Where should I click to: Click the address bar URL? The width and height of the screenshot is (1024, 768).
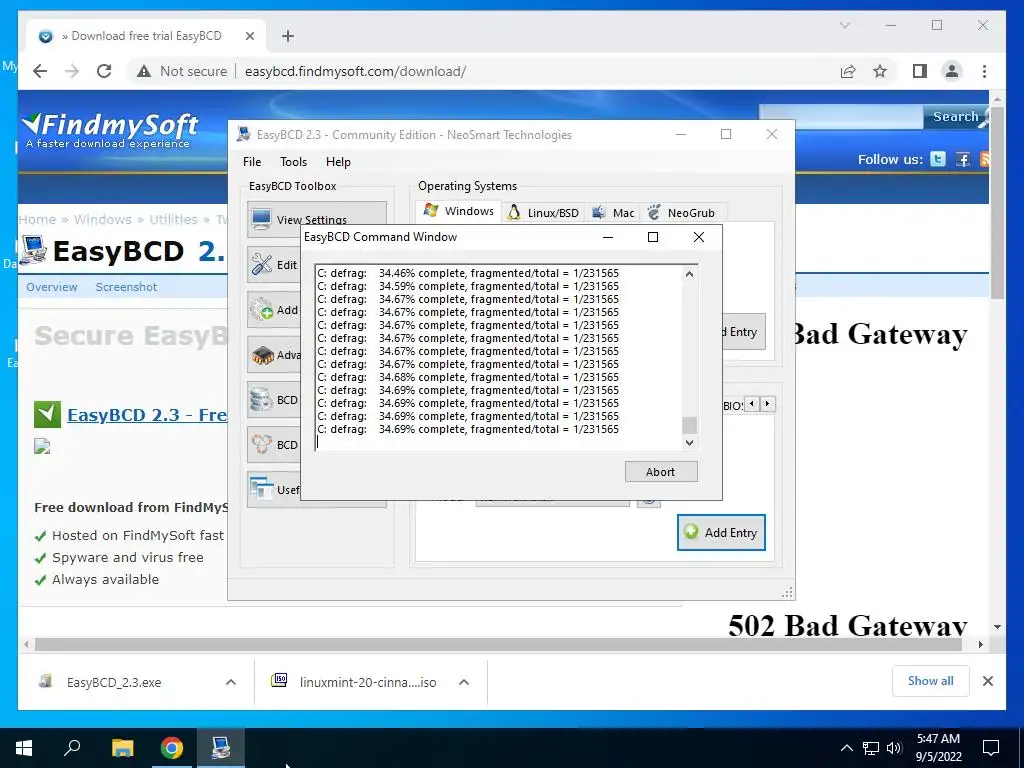[x=355, y=71]
